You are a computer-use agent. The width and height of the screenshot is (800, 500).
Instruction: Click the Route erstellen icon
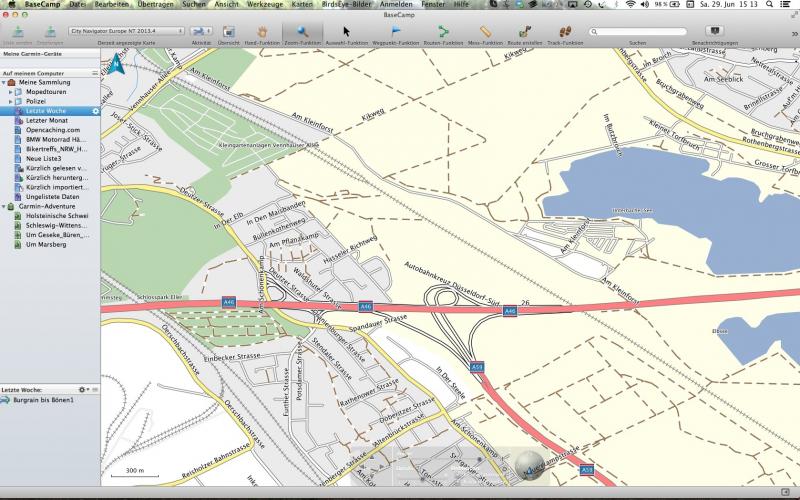point(524,32)
